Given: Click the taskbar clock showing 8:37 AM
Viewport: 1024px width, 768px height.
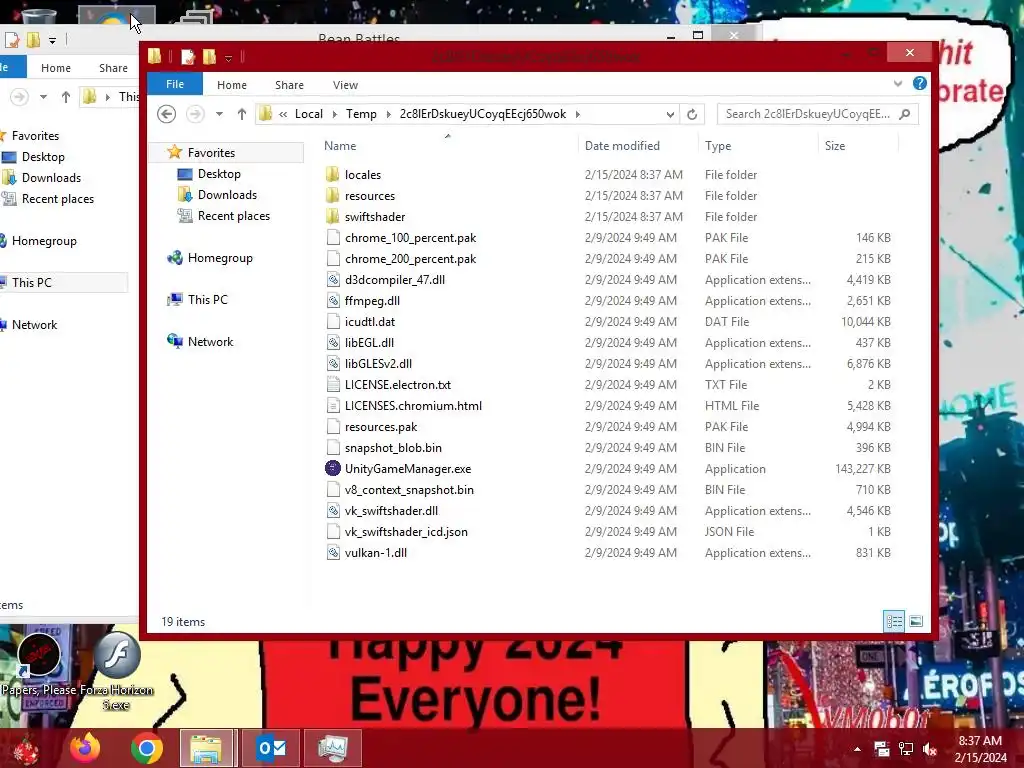Looking at the screenshot, I should (x=980, y=748).
